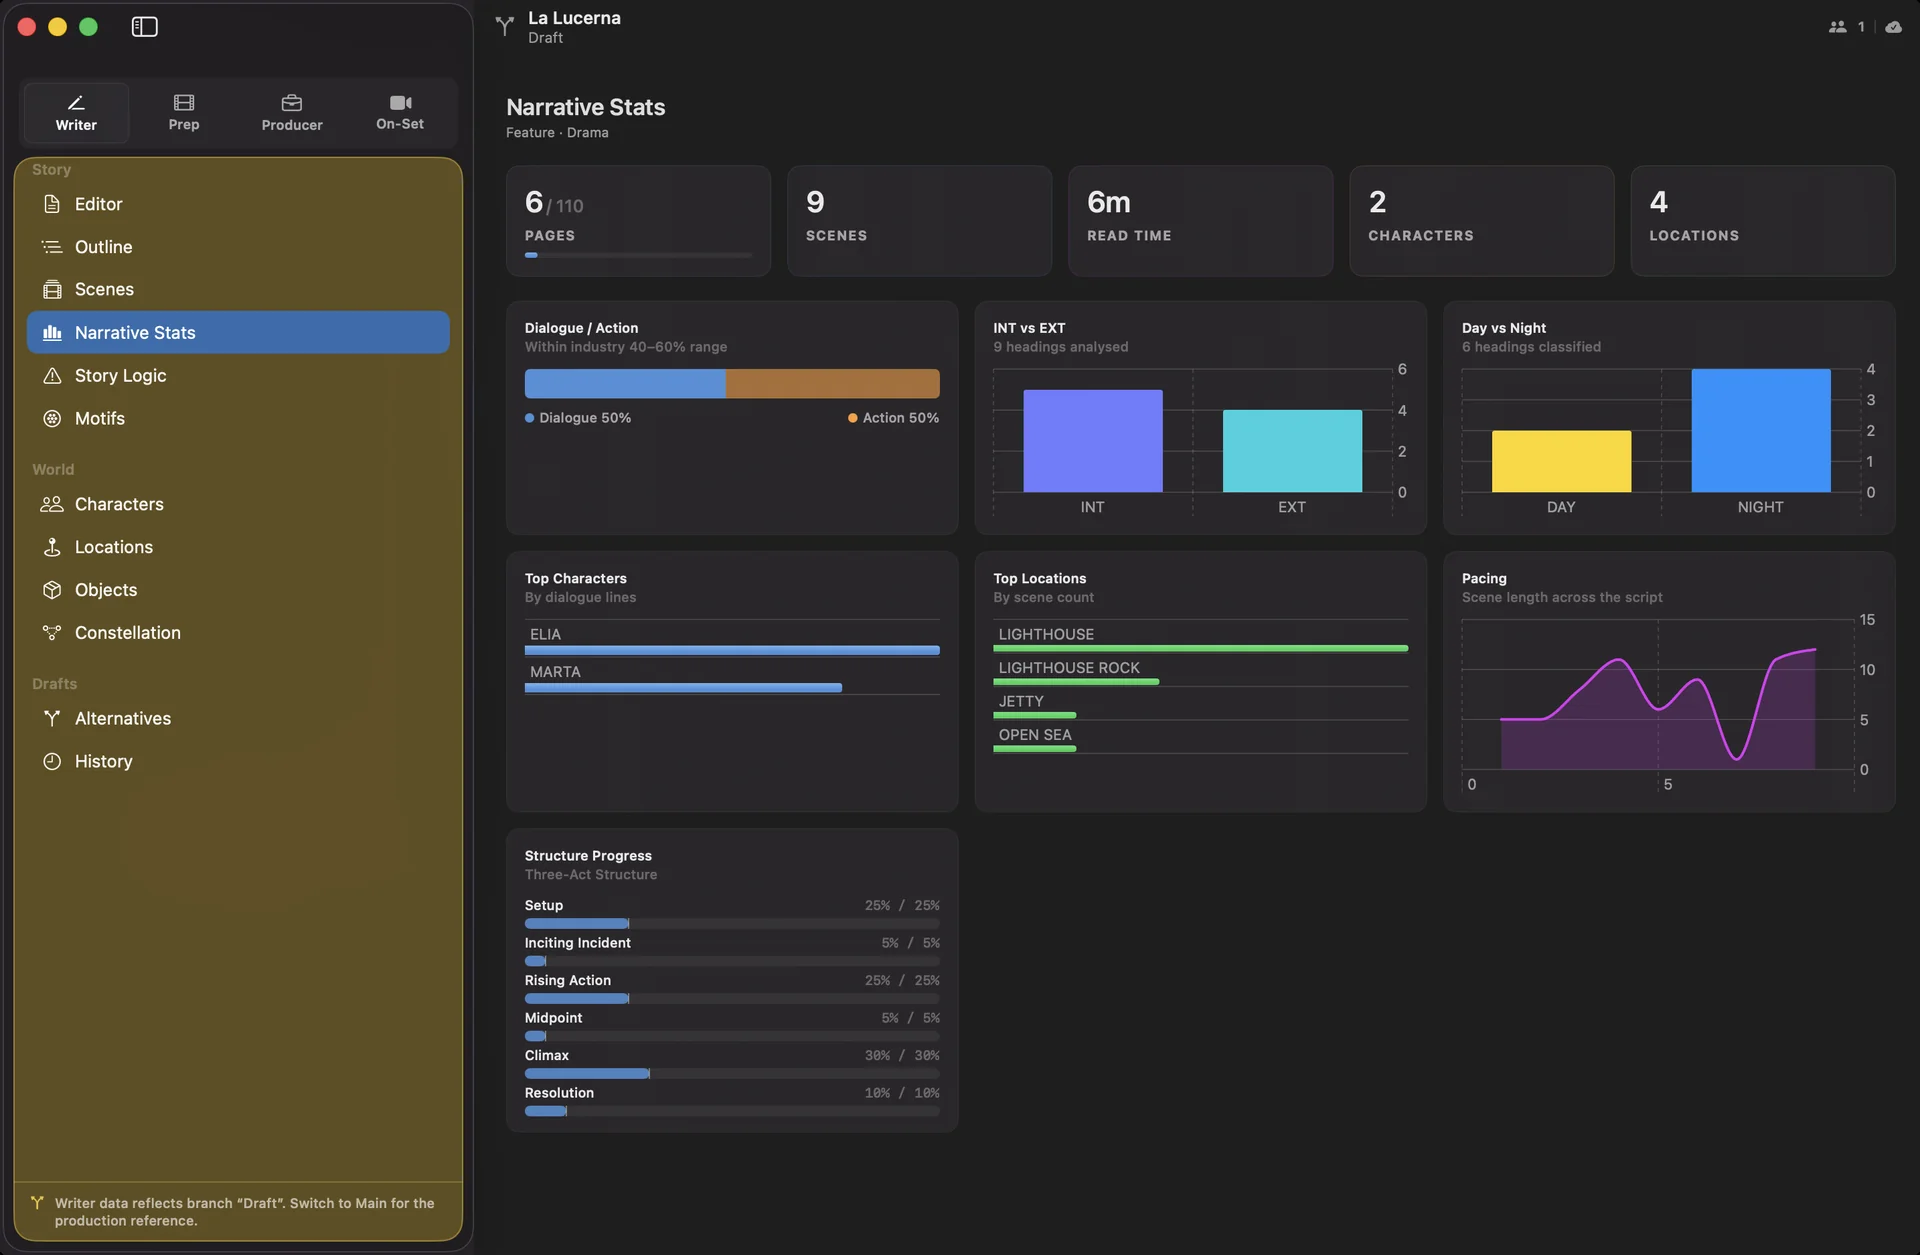Click the Climax progress bar

(732, 1074)
